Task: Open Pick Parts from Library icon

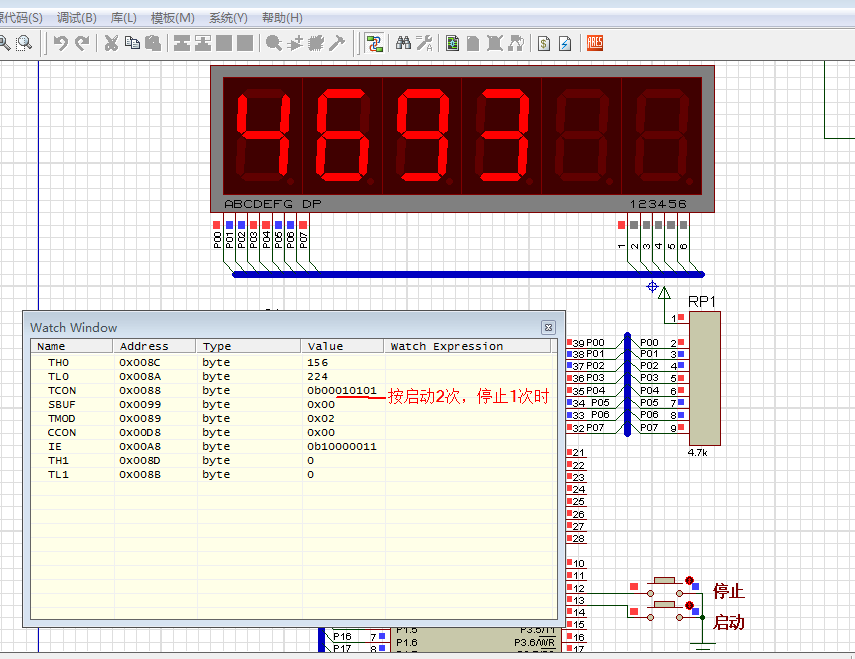Action: pos(274,43)
